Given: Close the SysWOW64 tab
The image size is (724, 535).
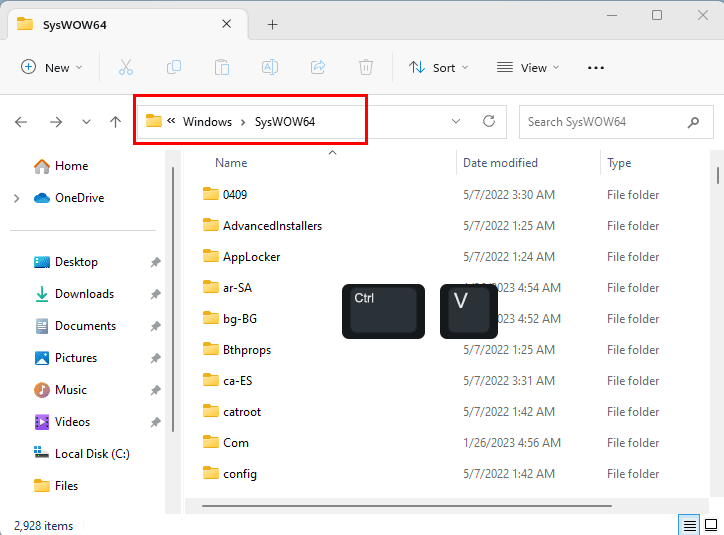Looking at the screenshot, I should pos(226,24).
